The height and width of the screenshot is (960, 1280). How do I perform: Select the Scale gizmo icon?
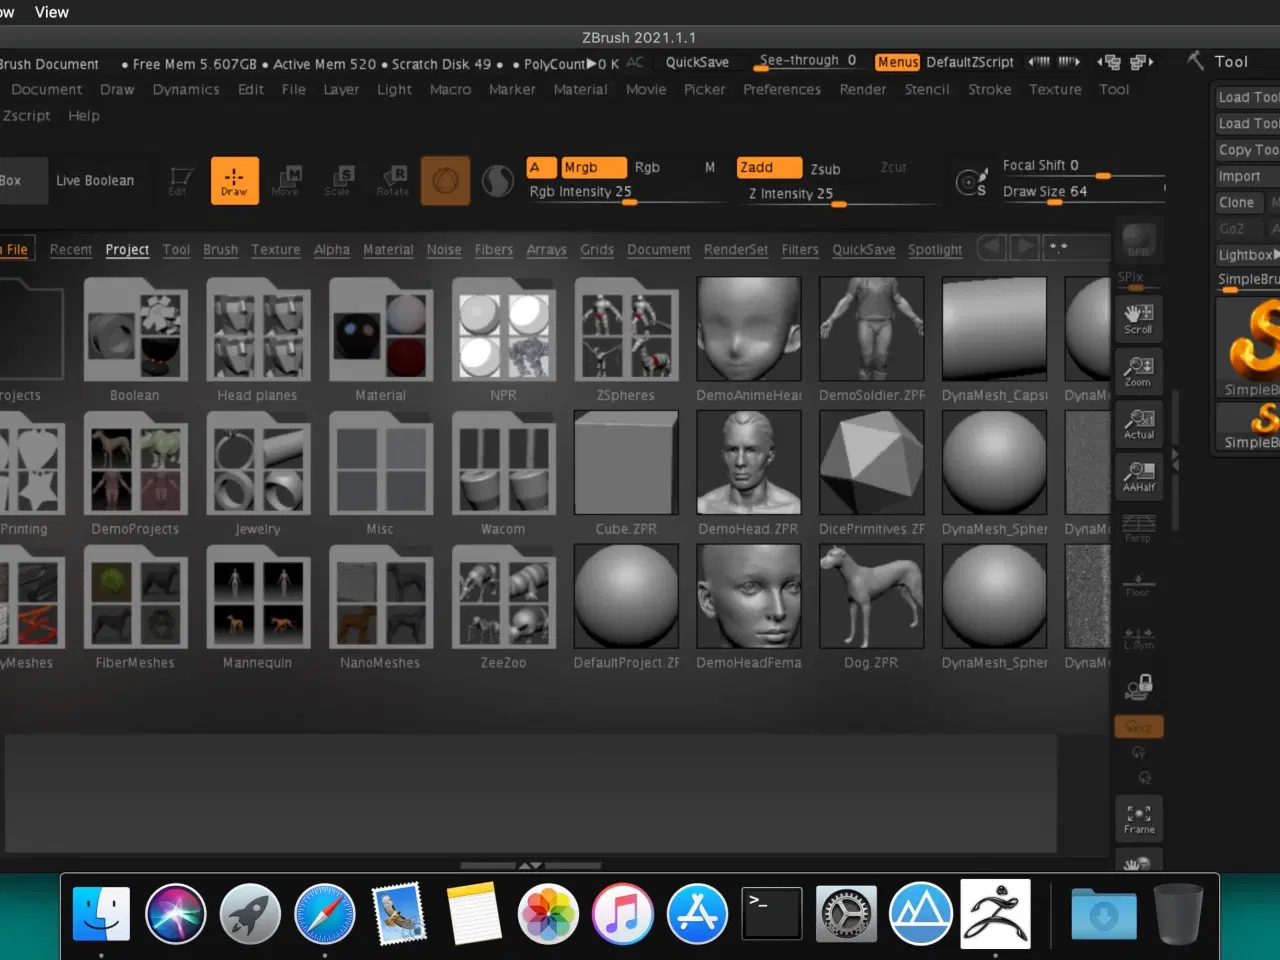(339, 180)
